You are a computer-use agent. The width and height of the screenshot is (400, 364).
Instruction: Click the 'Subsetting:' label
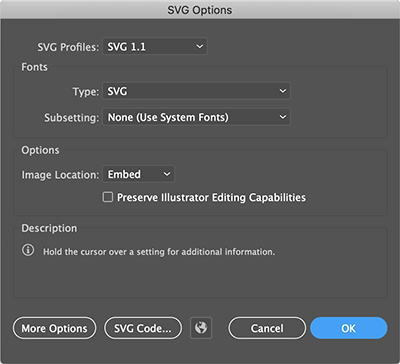click(72, 118)
